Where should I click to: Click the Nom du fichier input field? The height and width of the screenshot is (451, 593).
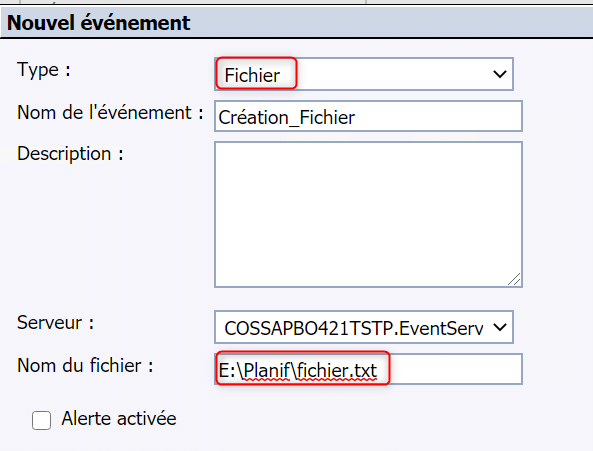[x=368, y=369]
